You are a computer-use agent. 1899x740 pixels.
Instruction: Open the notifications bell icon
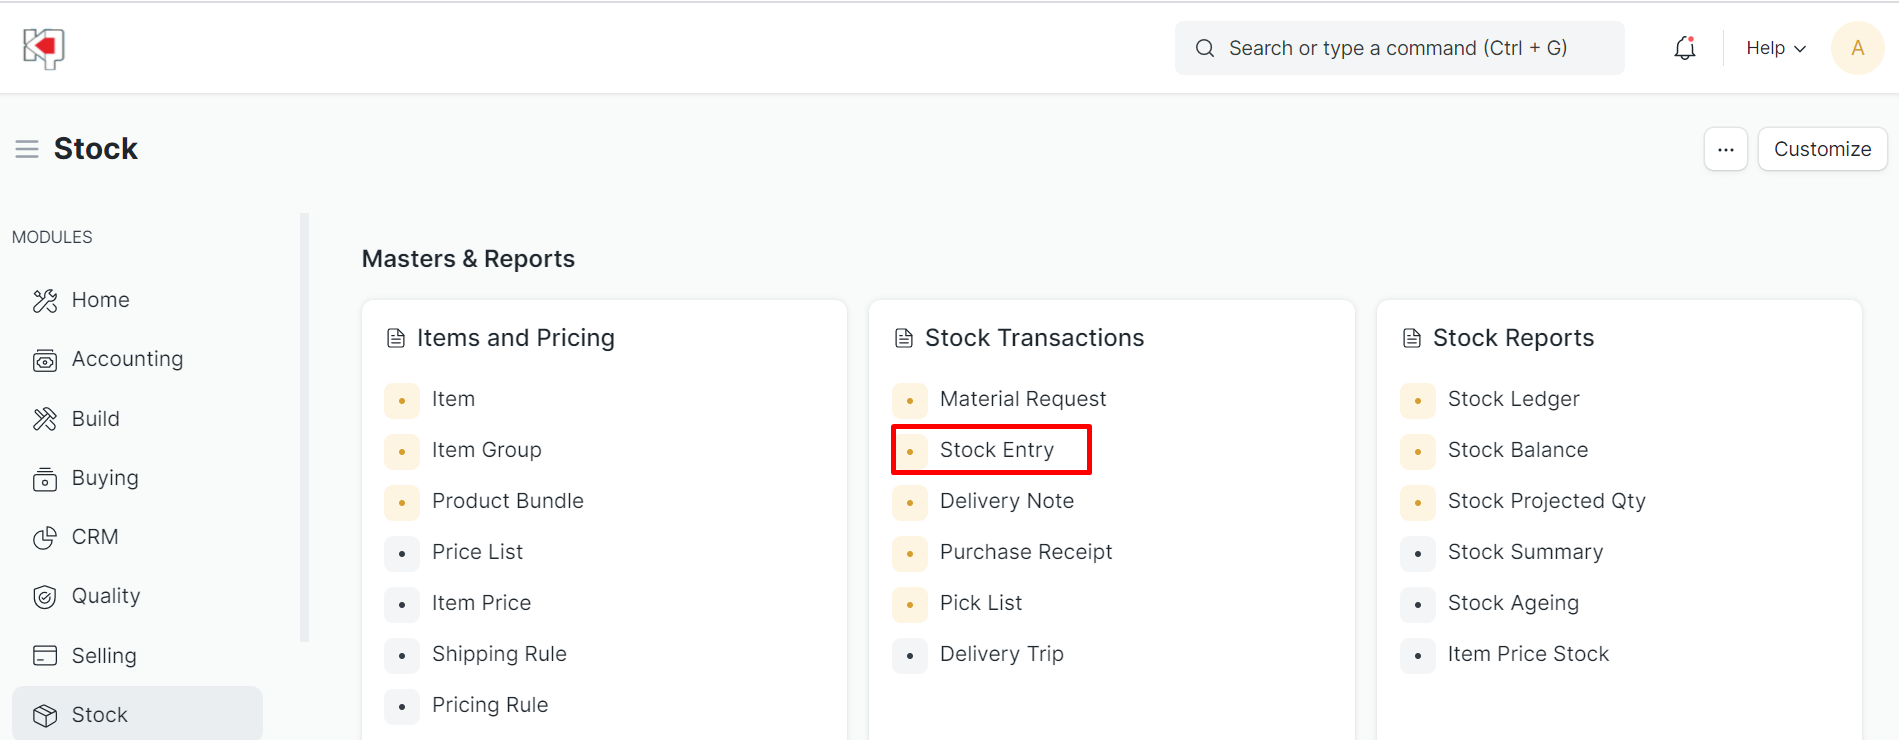[1685, 48]
